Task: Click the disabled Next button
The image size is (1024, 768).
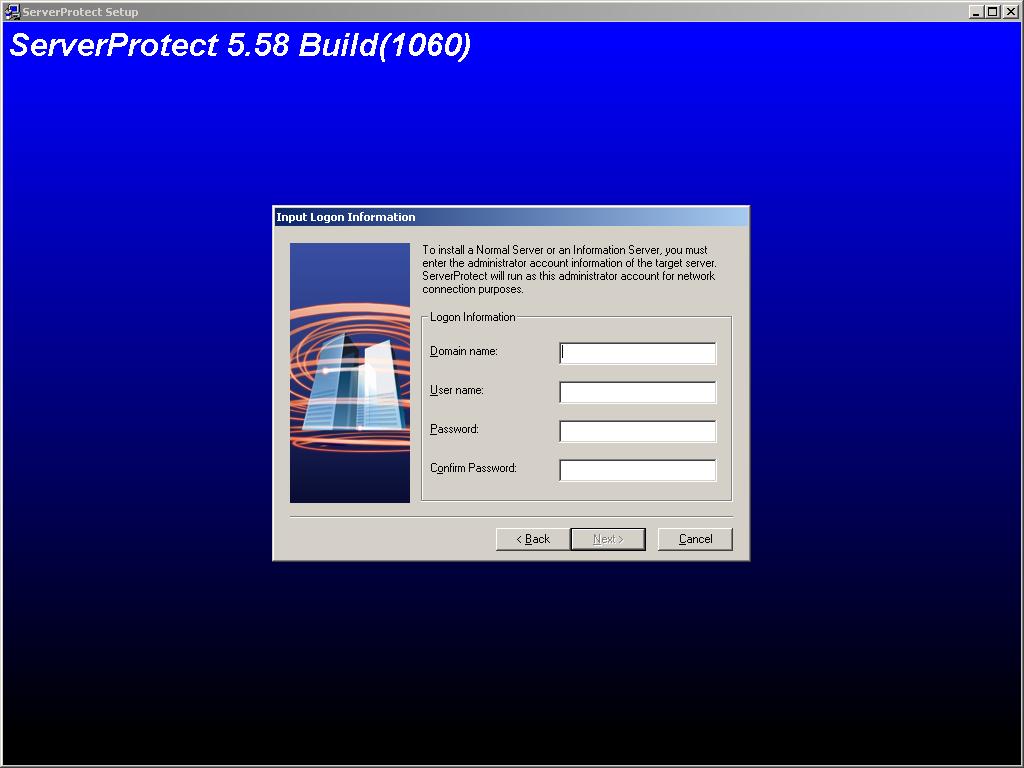Action: tap(607, 538)
